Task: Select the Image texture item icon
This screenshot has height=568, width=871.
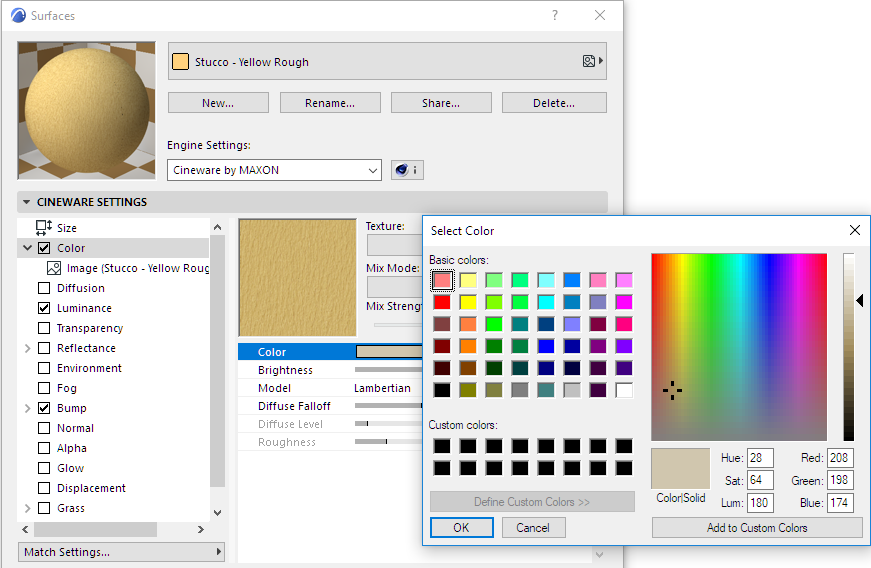Action: click(x=55, y=268)
